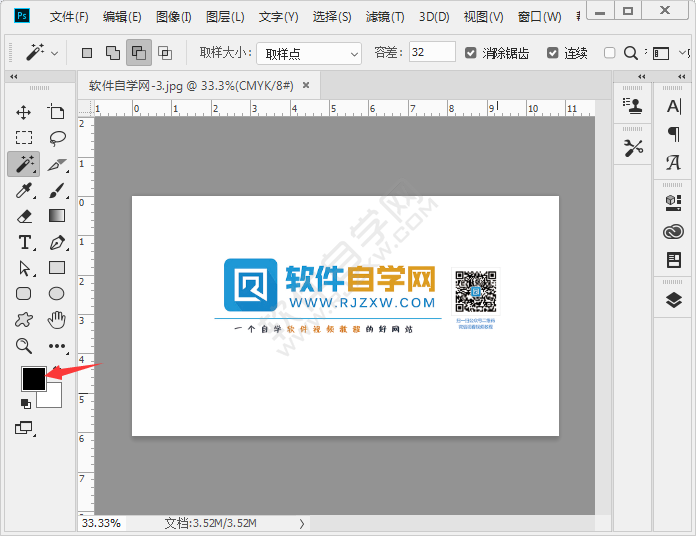Open the Change Screen Mode button
Screen dimensions: 696x536
pos(24,428)
